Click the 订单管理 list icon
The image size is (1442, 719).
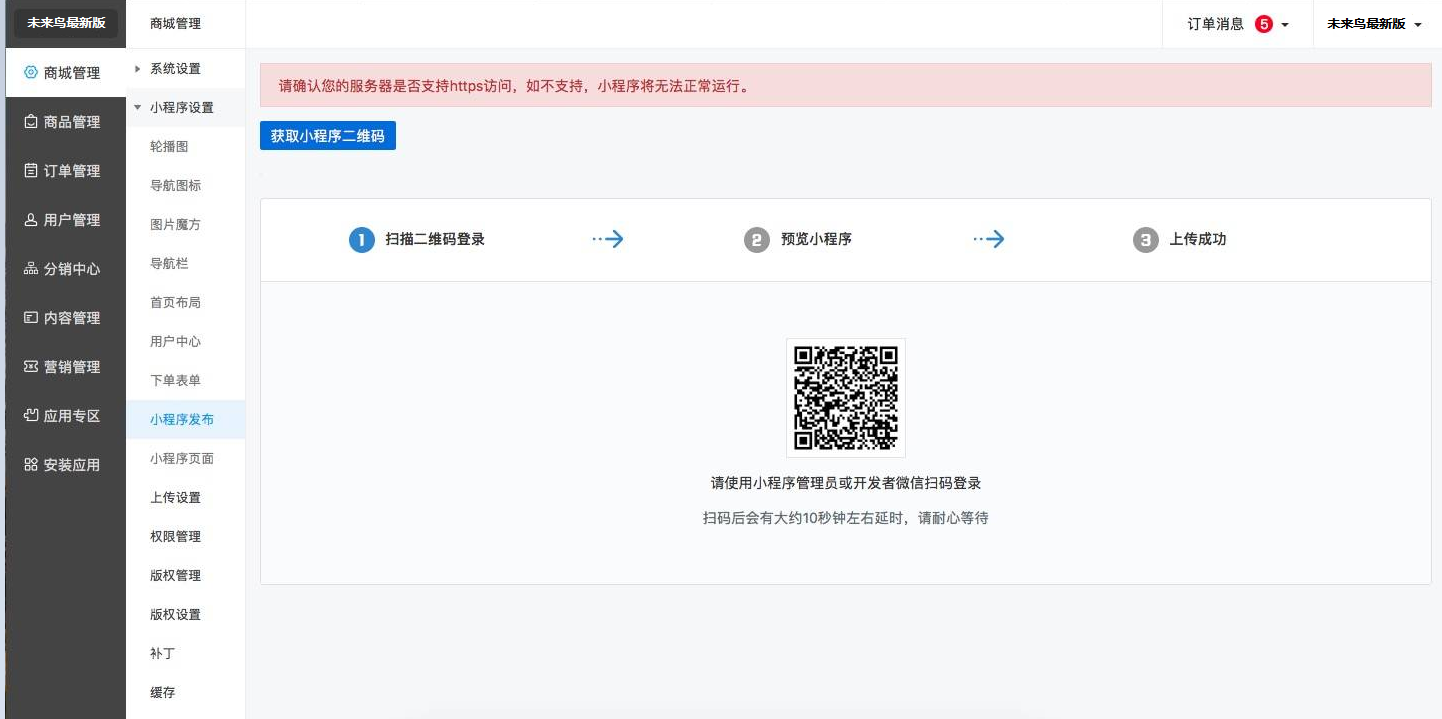point(31,171)
